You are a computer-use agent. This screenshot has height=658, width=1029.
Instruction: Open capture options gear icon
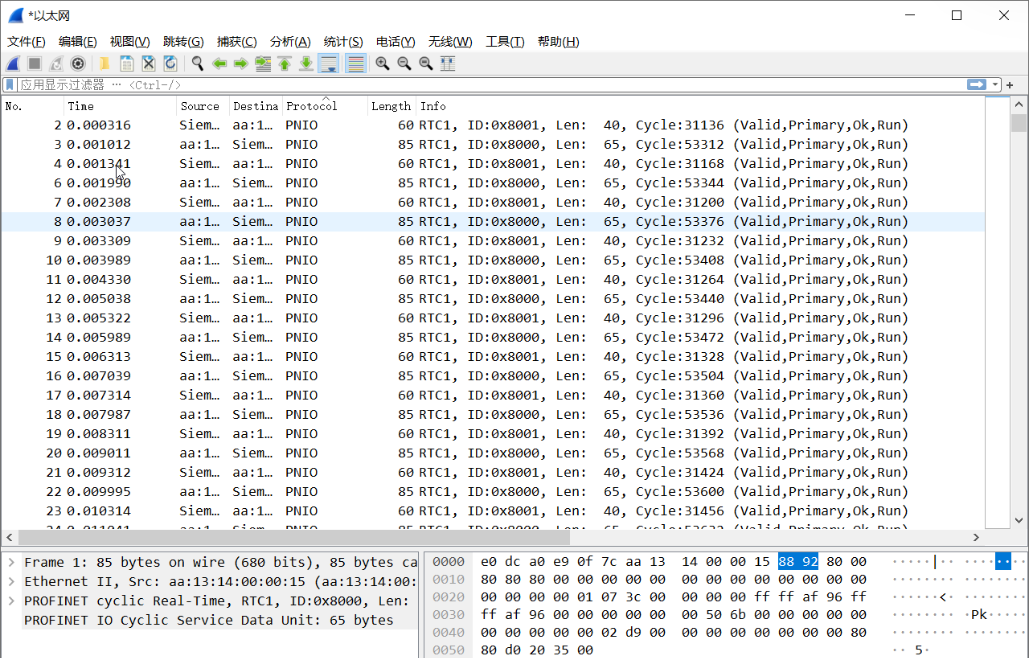coord(78,64)
